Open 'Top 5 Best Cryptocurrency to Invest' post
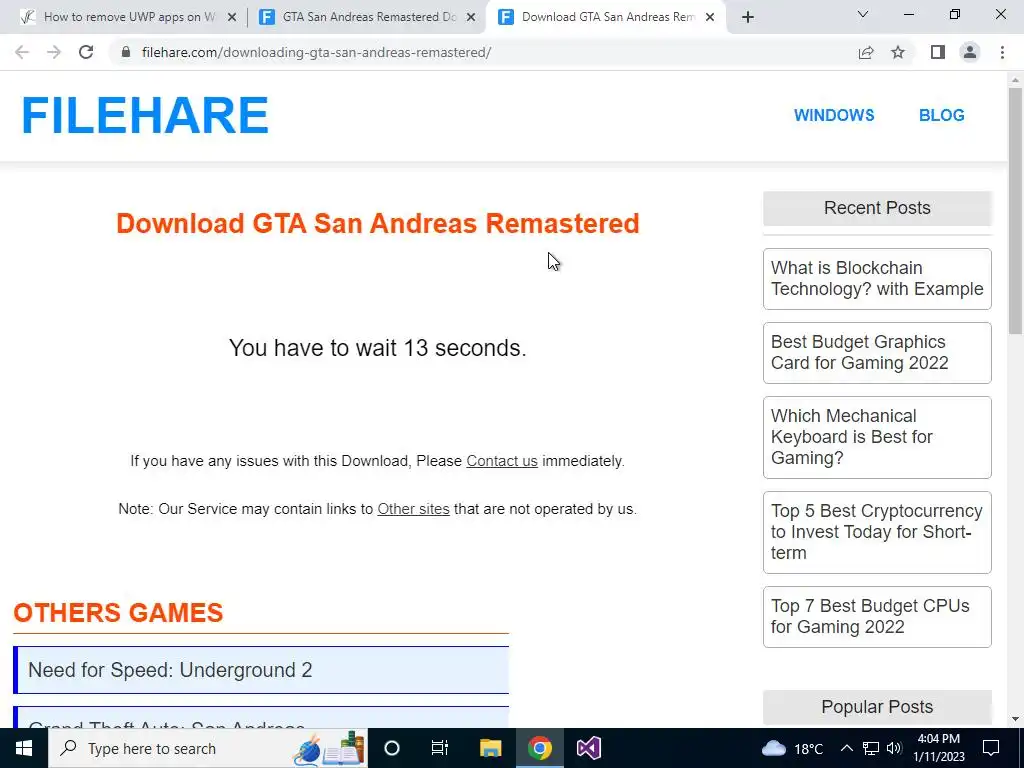 coord(877,532)
